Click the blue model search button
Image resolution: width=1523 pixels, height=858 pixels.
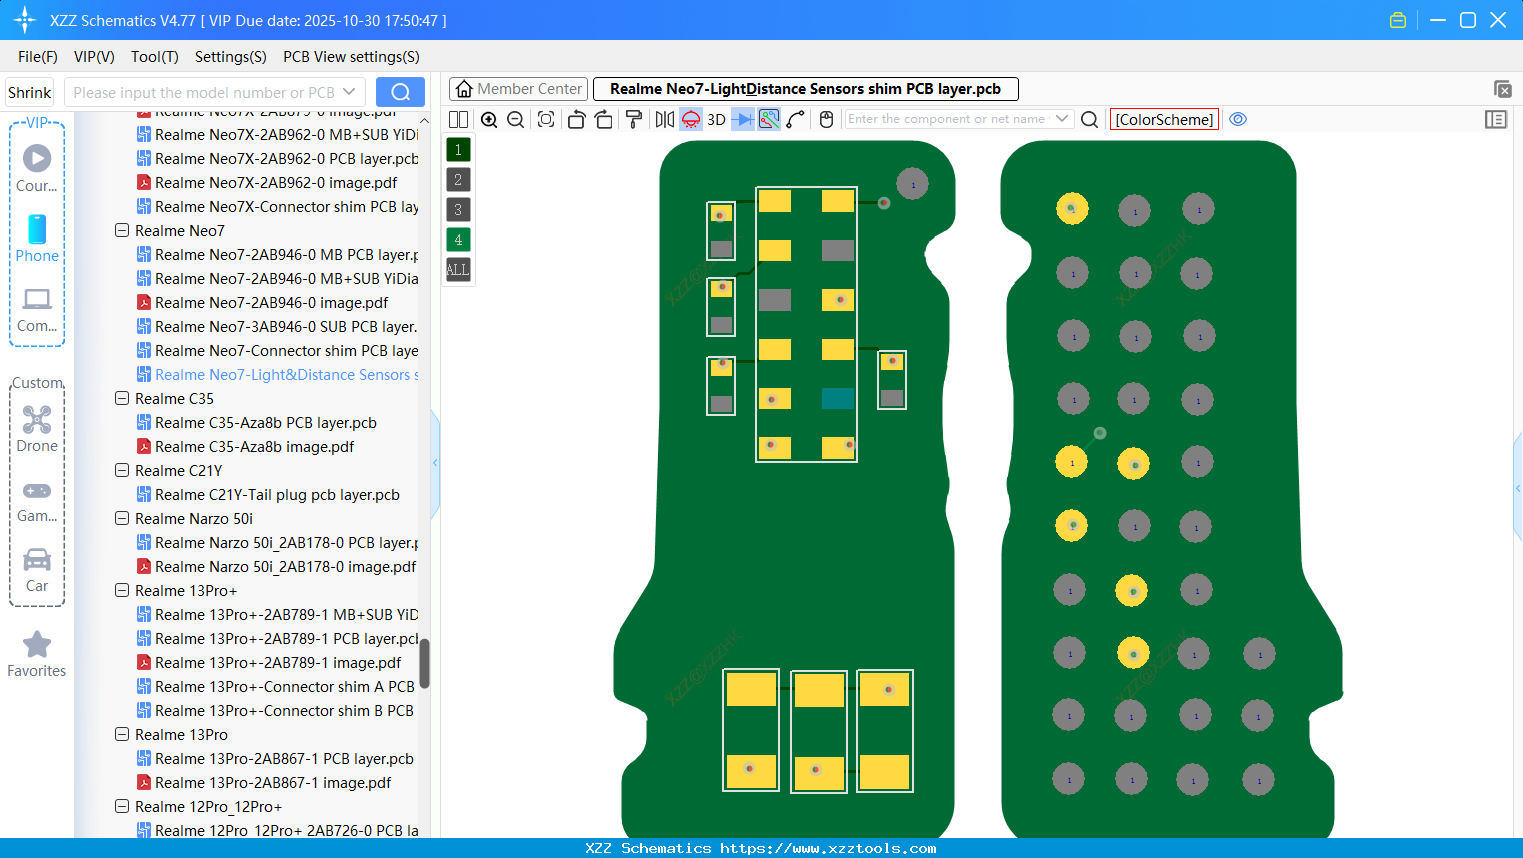tap(400, 92)
